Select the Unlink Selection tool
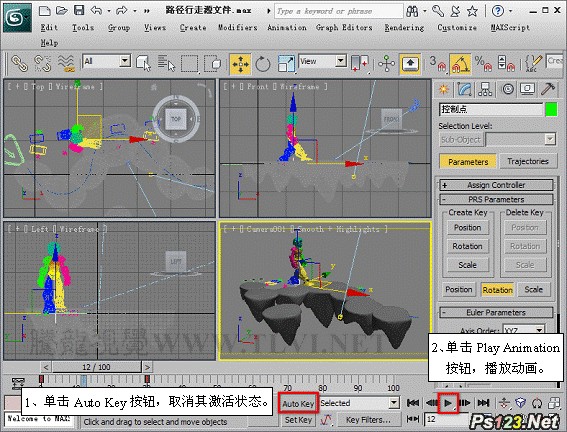The image size is (567, 432). pyautogui.click(x=42, y=63)
